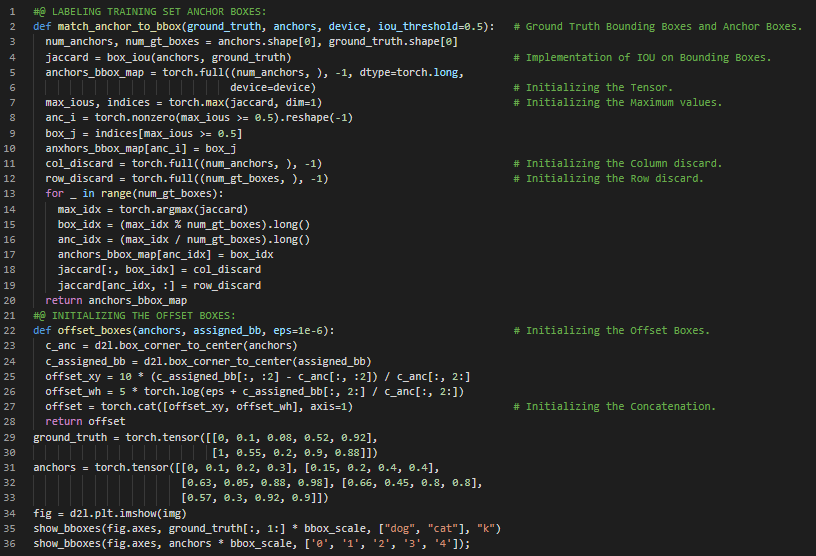The image size is (816, 556).
Task: Click the match_anchor_to_bbox function name
Action: (x=113, y=26)
